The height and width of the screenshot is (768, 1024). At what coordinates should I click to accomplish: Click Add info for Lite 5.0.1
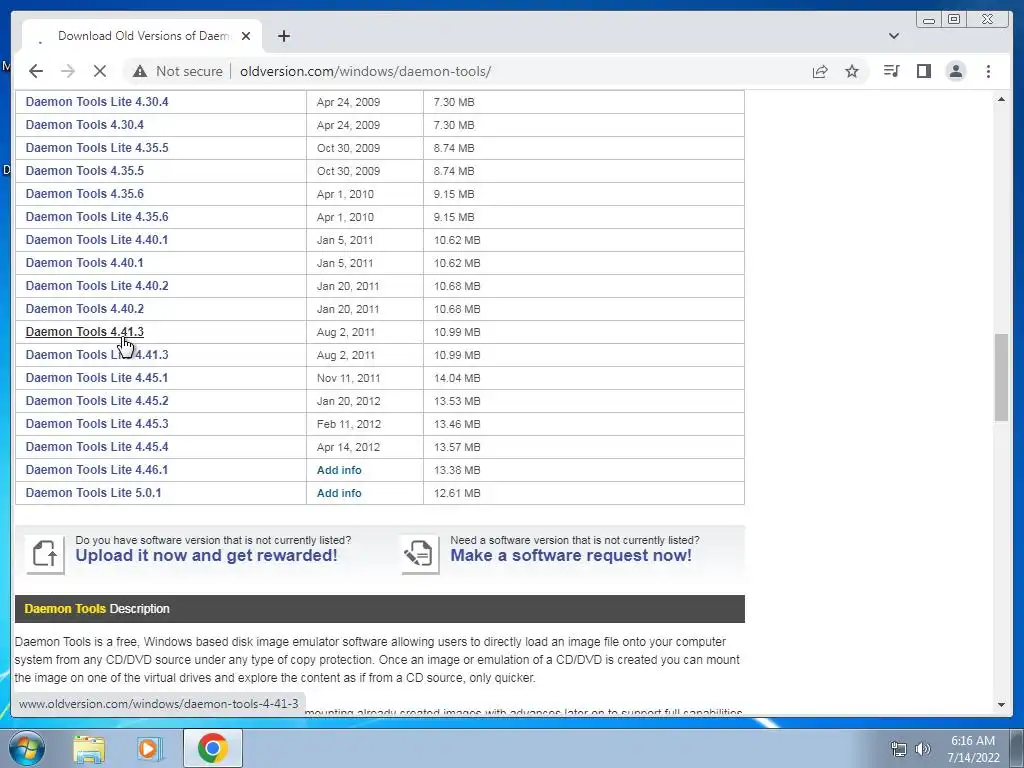coord(339,493)
